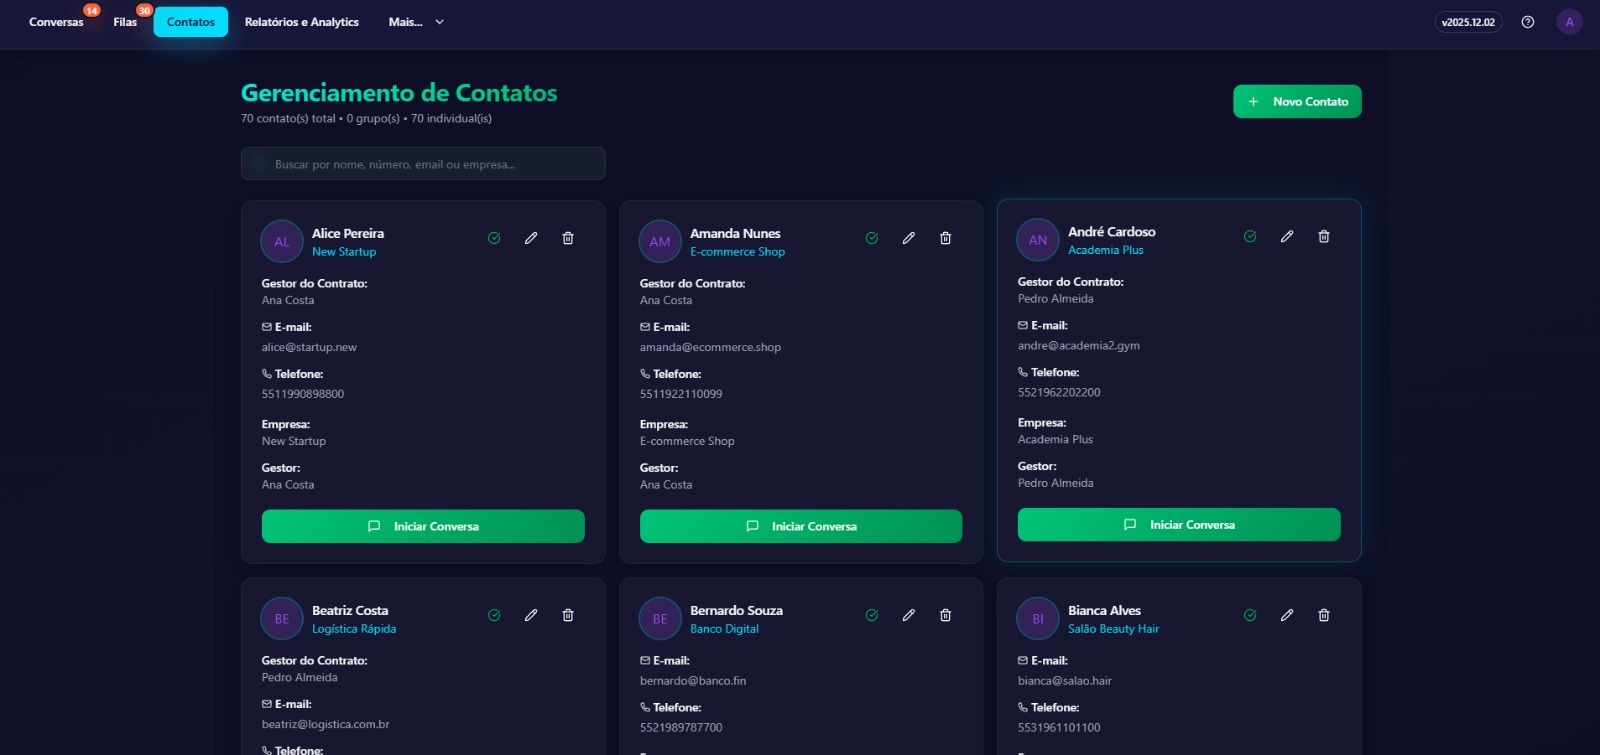The height and width of the screenshot is (755, 1600).
Task: Start conversation with André Cardoso
Action: (1179, 524)
